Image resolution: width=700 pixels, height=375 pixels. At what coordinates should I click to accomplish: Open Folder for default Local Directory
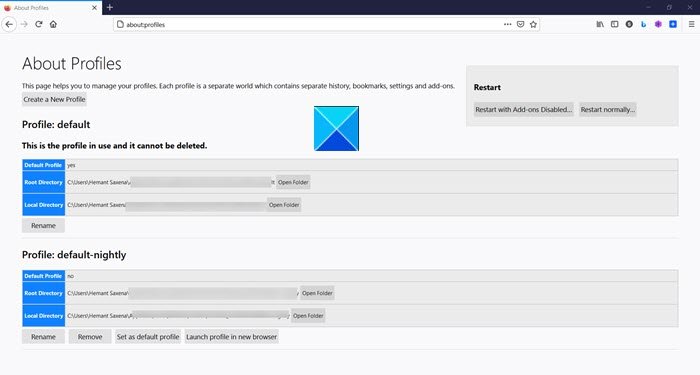click(284, 205)
